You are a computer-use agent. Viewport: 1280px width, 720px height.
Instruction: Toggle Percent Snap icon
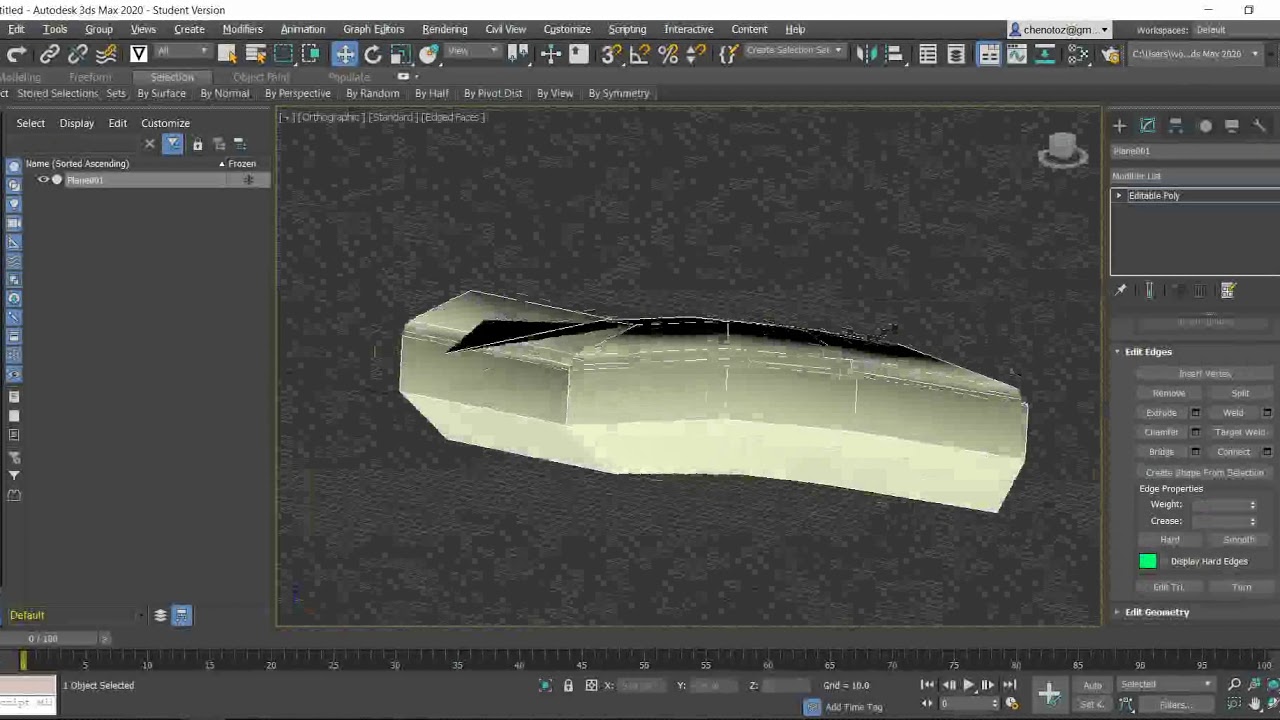(x=668, y=54)
